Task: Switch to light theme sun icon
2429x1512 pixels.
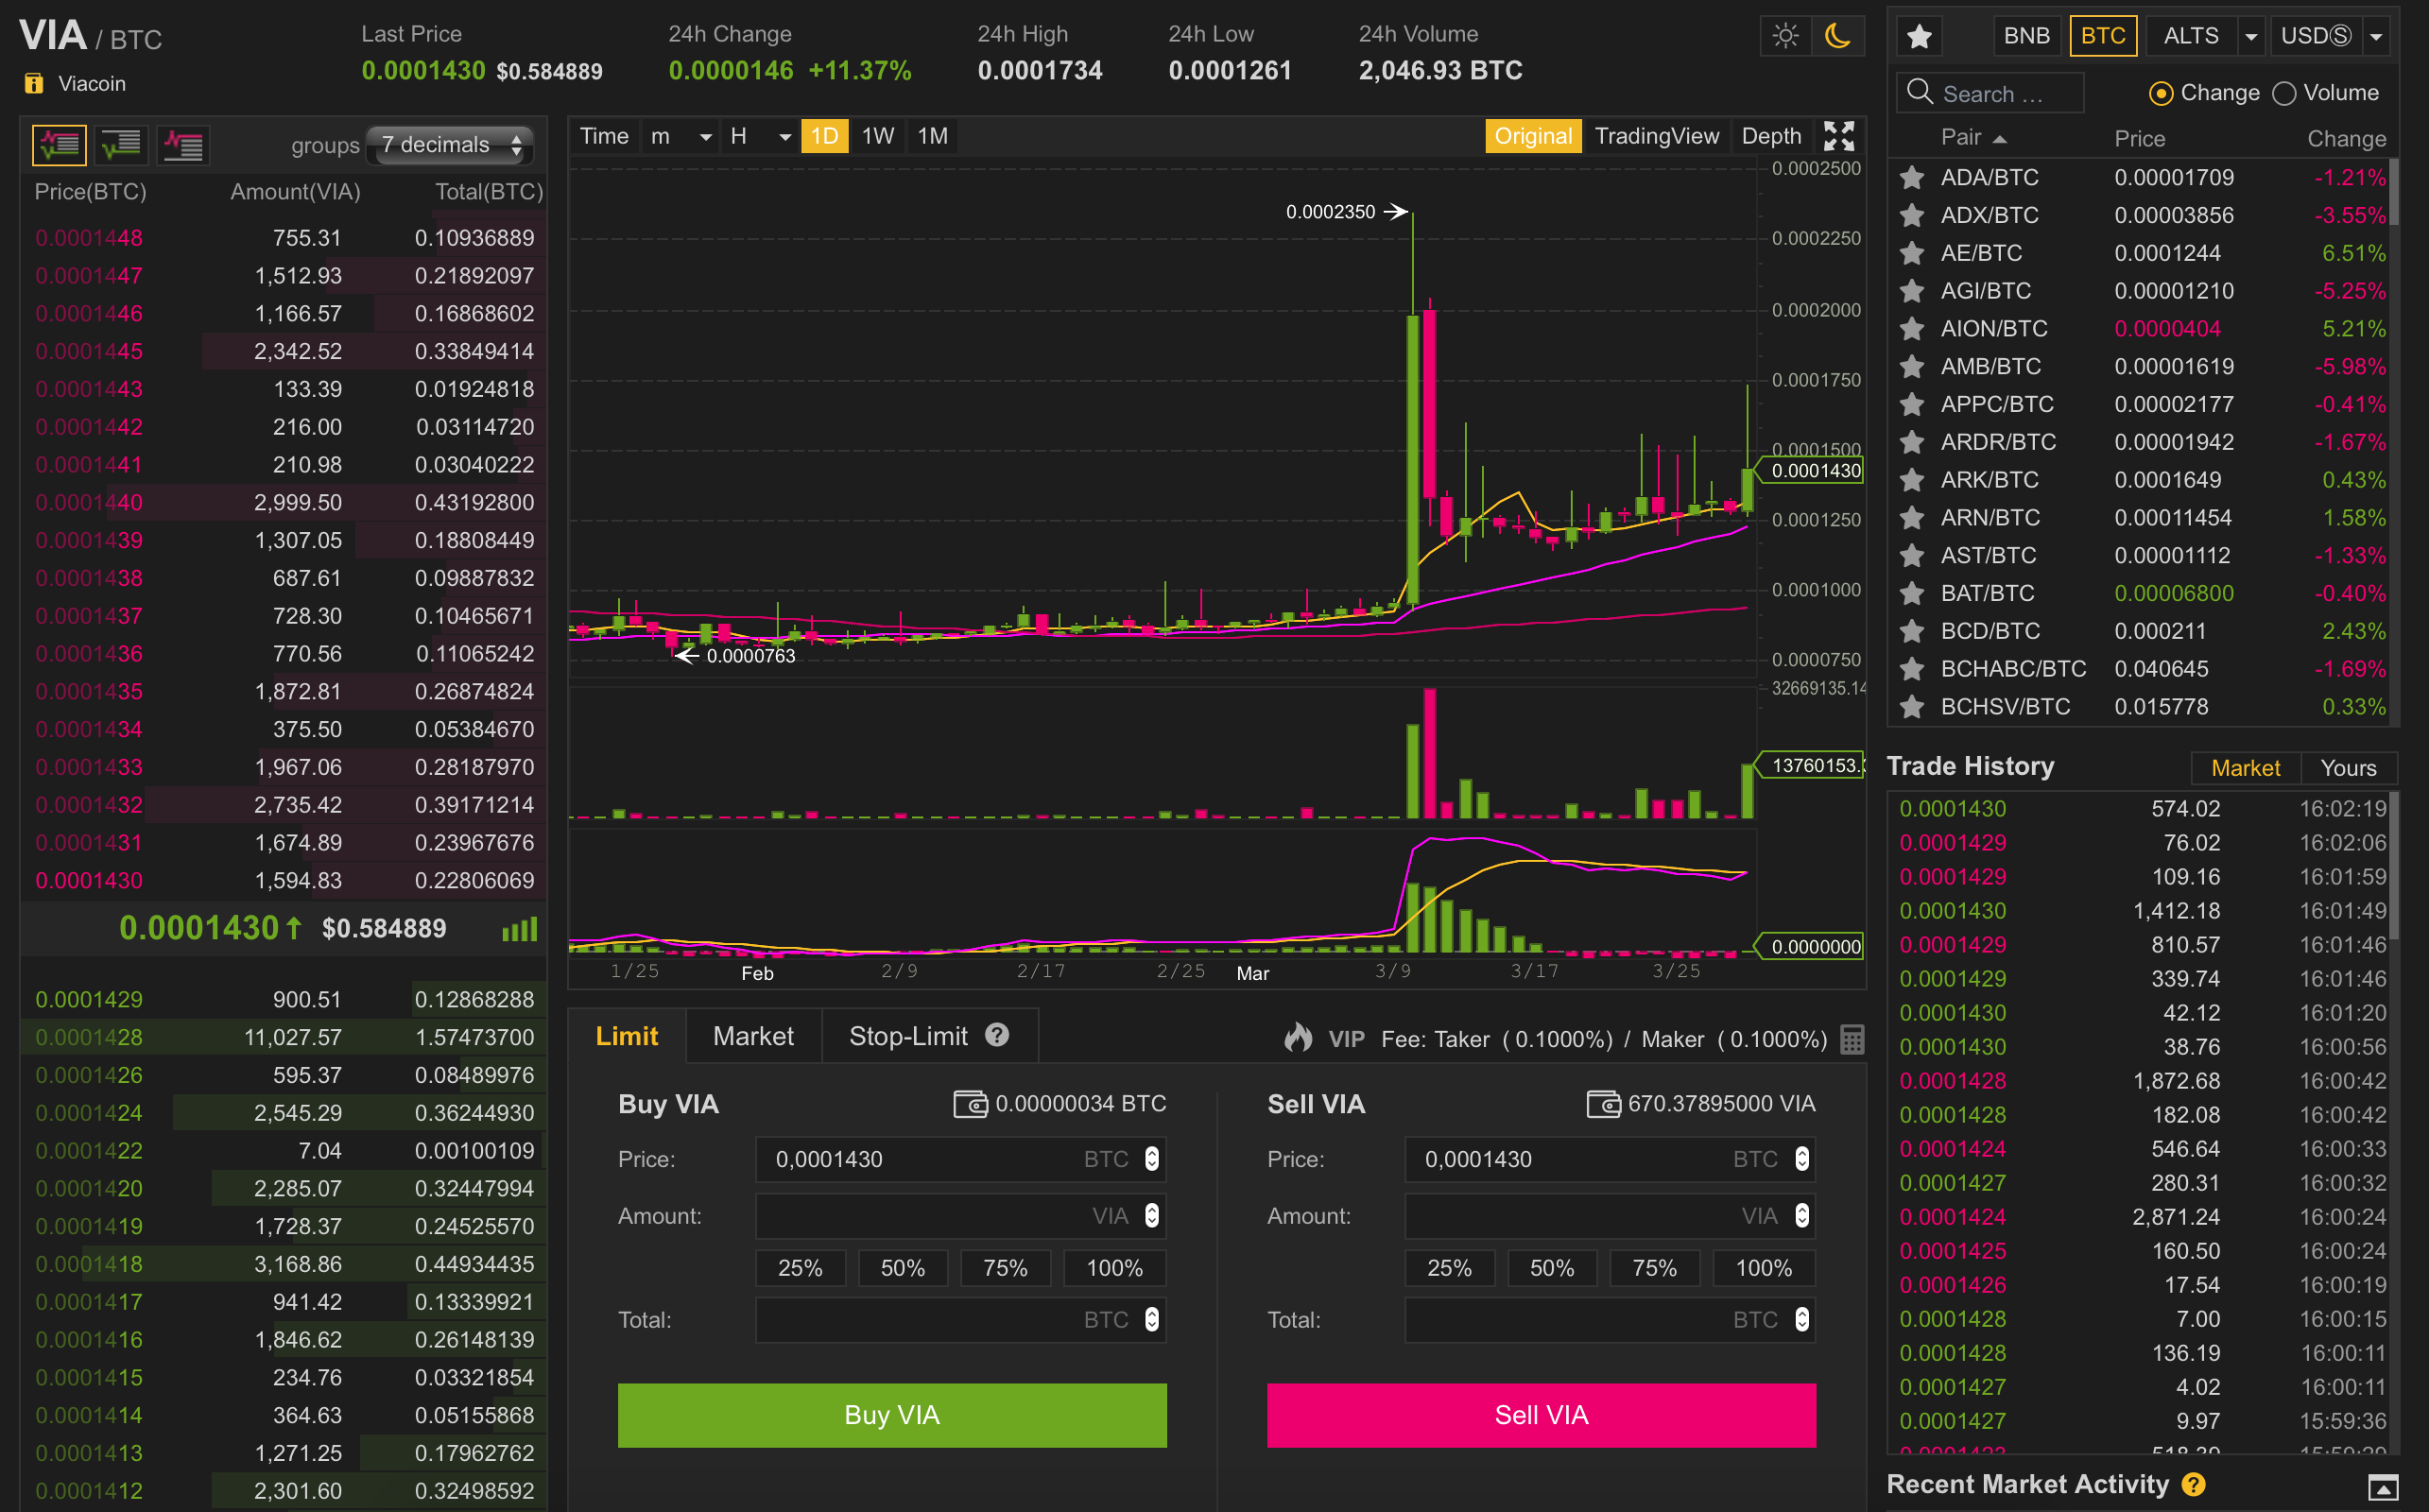Action: pos(1785,36)
